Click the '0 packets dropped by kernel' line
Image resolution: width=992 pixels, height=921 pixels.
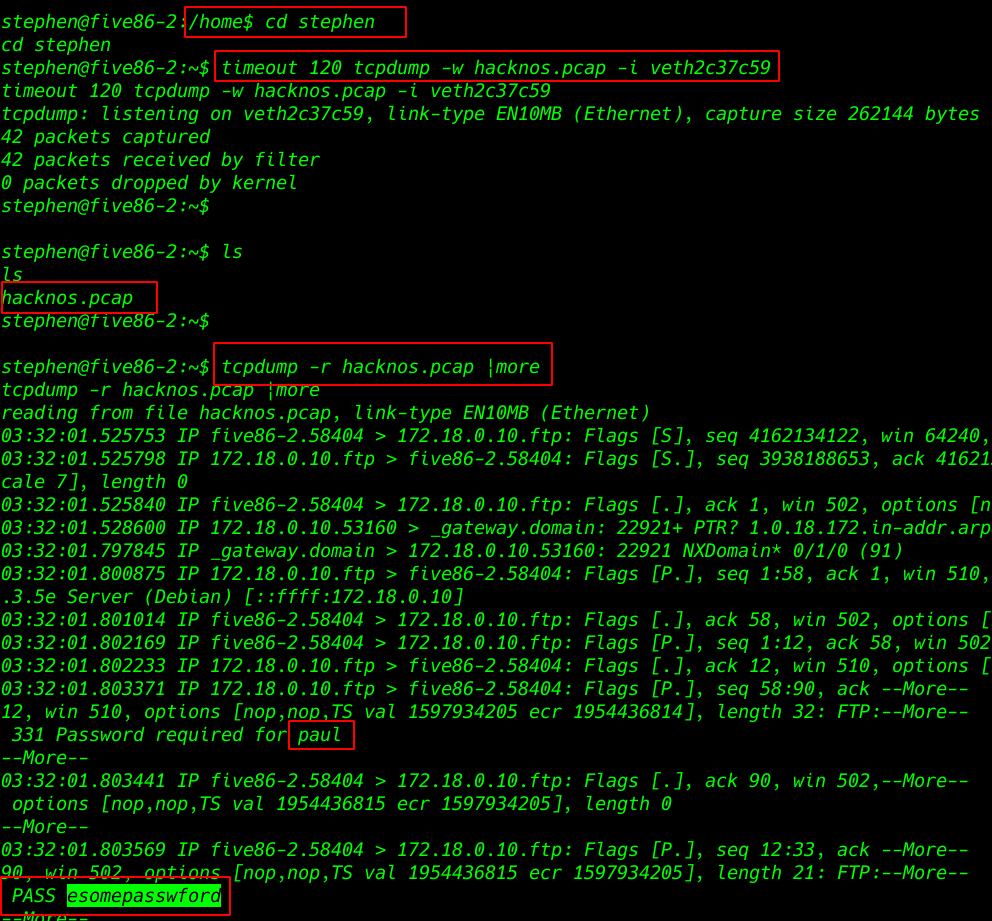149,183
